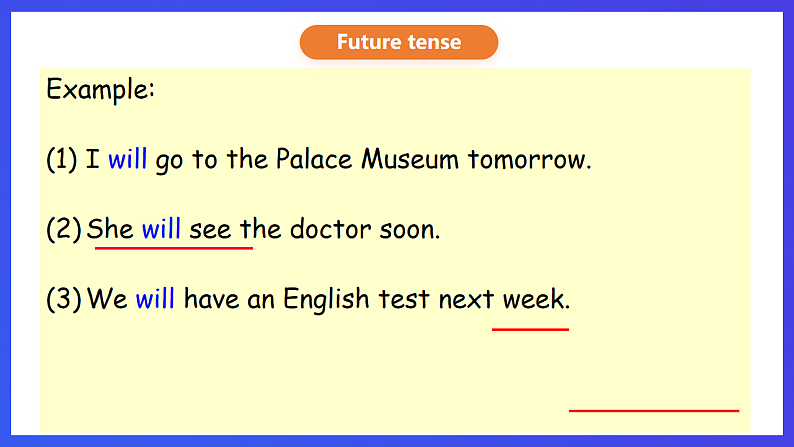
Task: Click the word "week" in sentence three
Action: (x=535, y=298)
